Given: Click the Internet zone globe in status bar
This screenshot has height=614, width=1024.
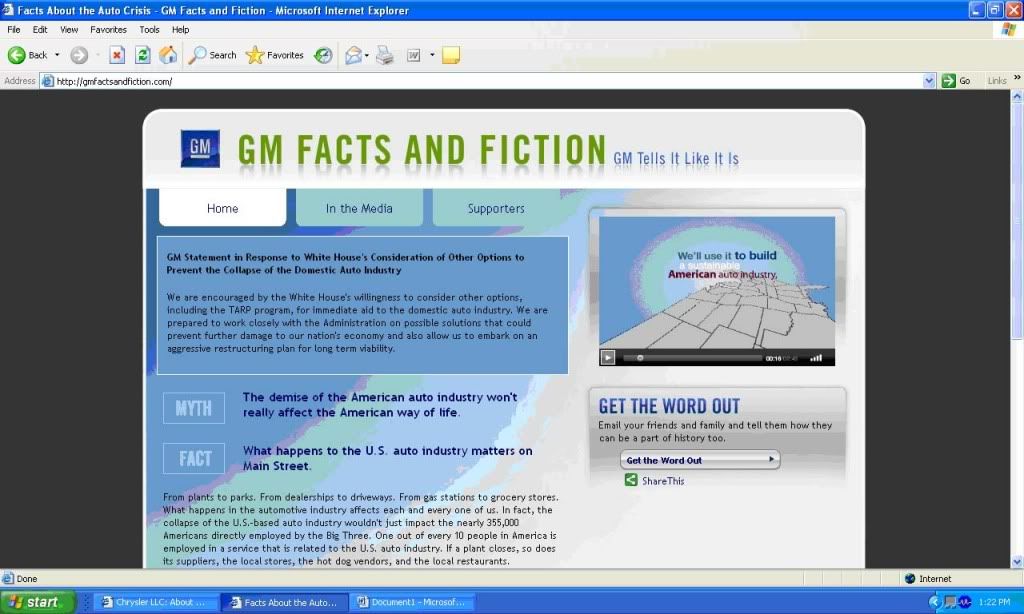Looking at the screenshot, I should click(910, 579).
